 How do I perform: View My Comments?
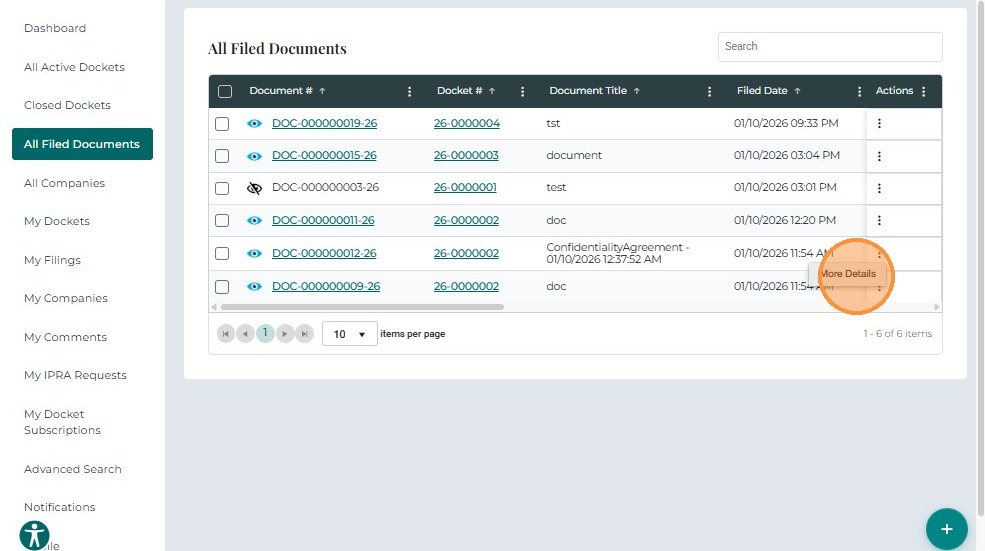(x=65, y=337)
